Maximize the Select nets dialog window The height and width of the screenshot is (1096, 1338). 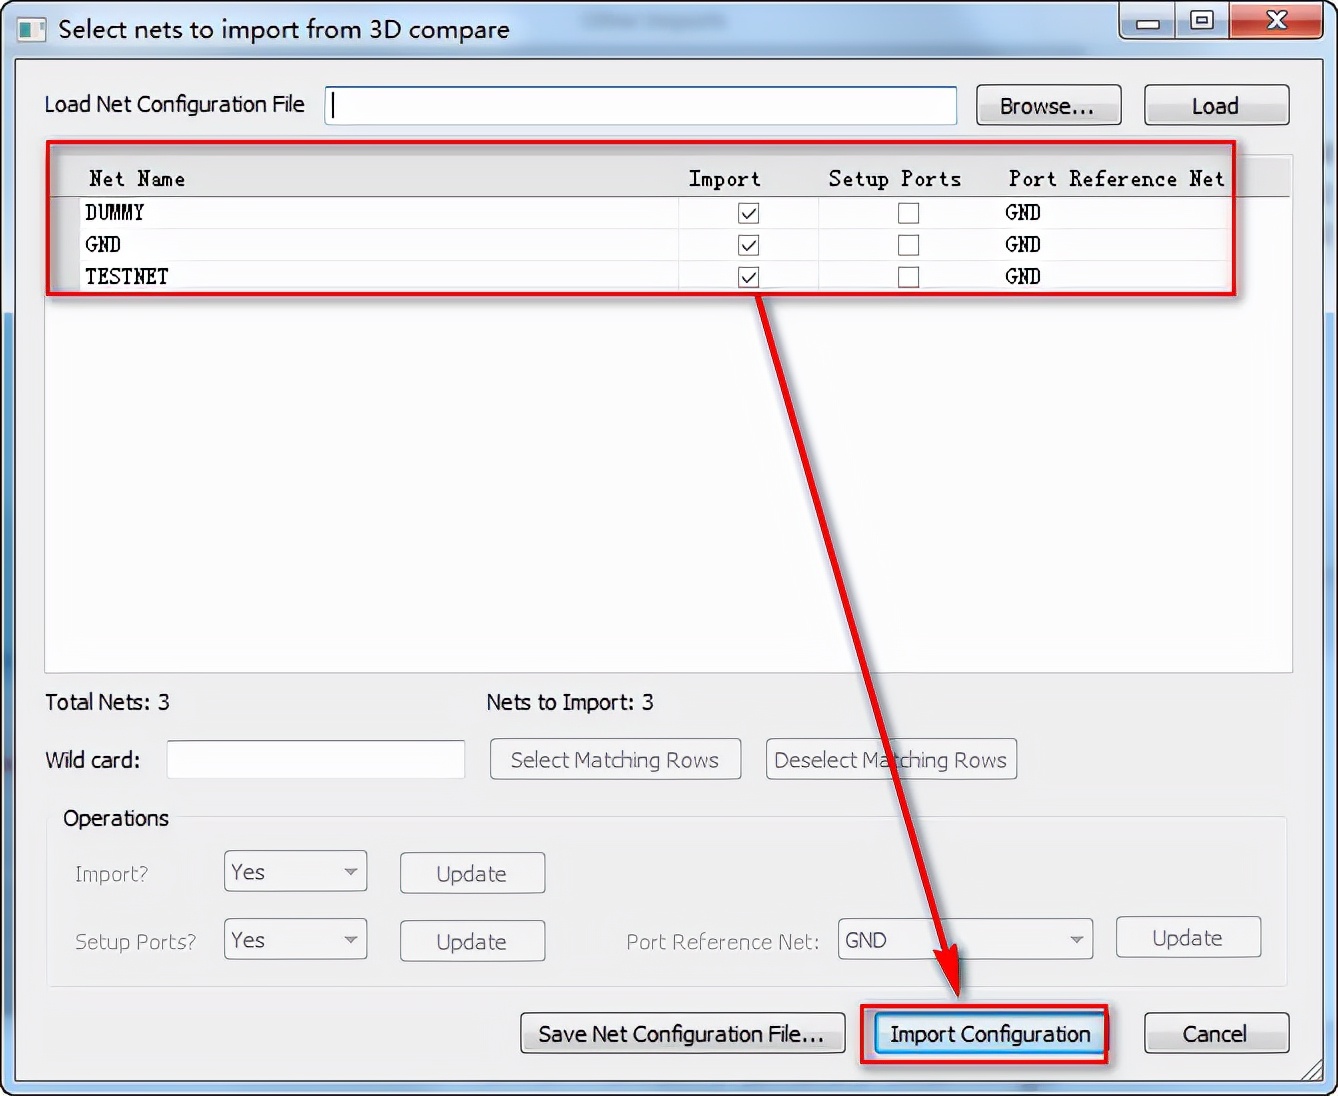[x=1202, y=21]
